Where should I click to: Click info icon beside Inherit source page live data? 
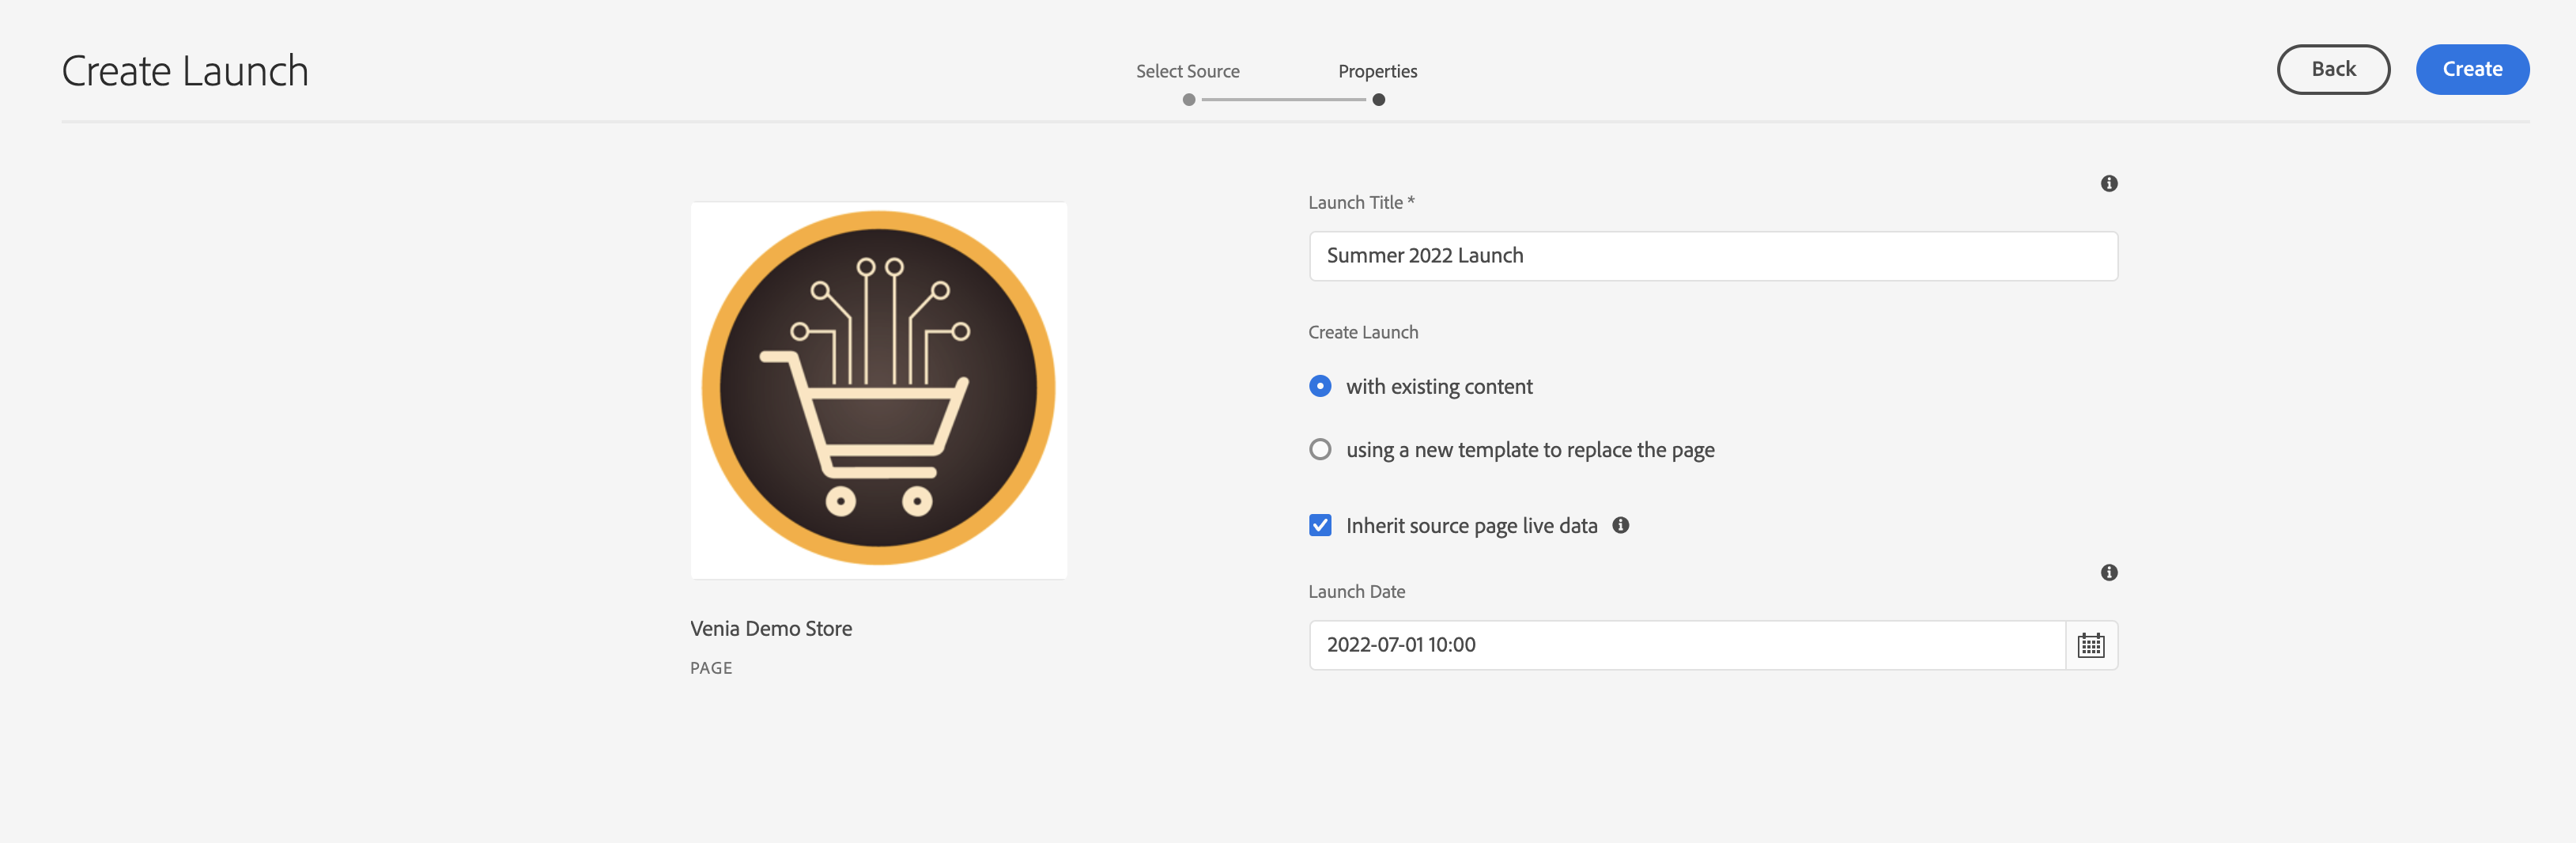(x=1620, y=525)
